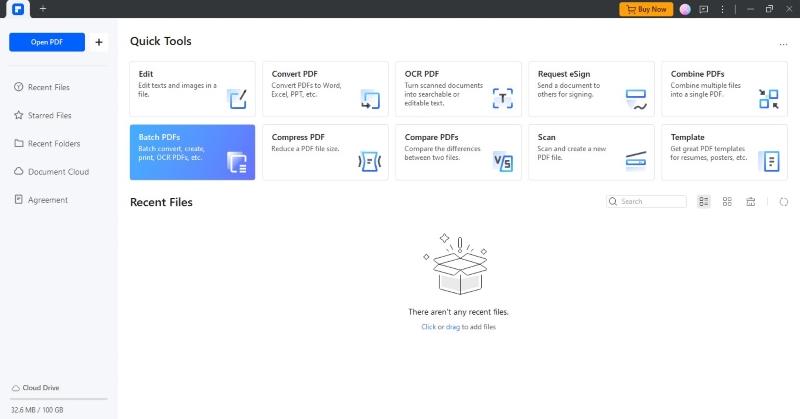Viewport: 800px width, 419px height.
Task: Select Starred Files in sidebar
Action: (x=49, y=115)
